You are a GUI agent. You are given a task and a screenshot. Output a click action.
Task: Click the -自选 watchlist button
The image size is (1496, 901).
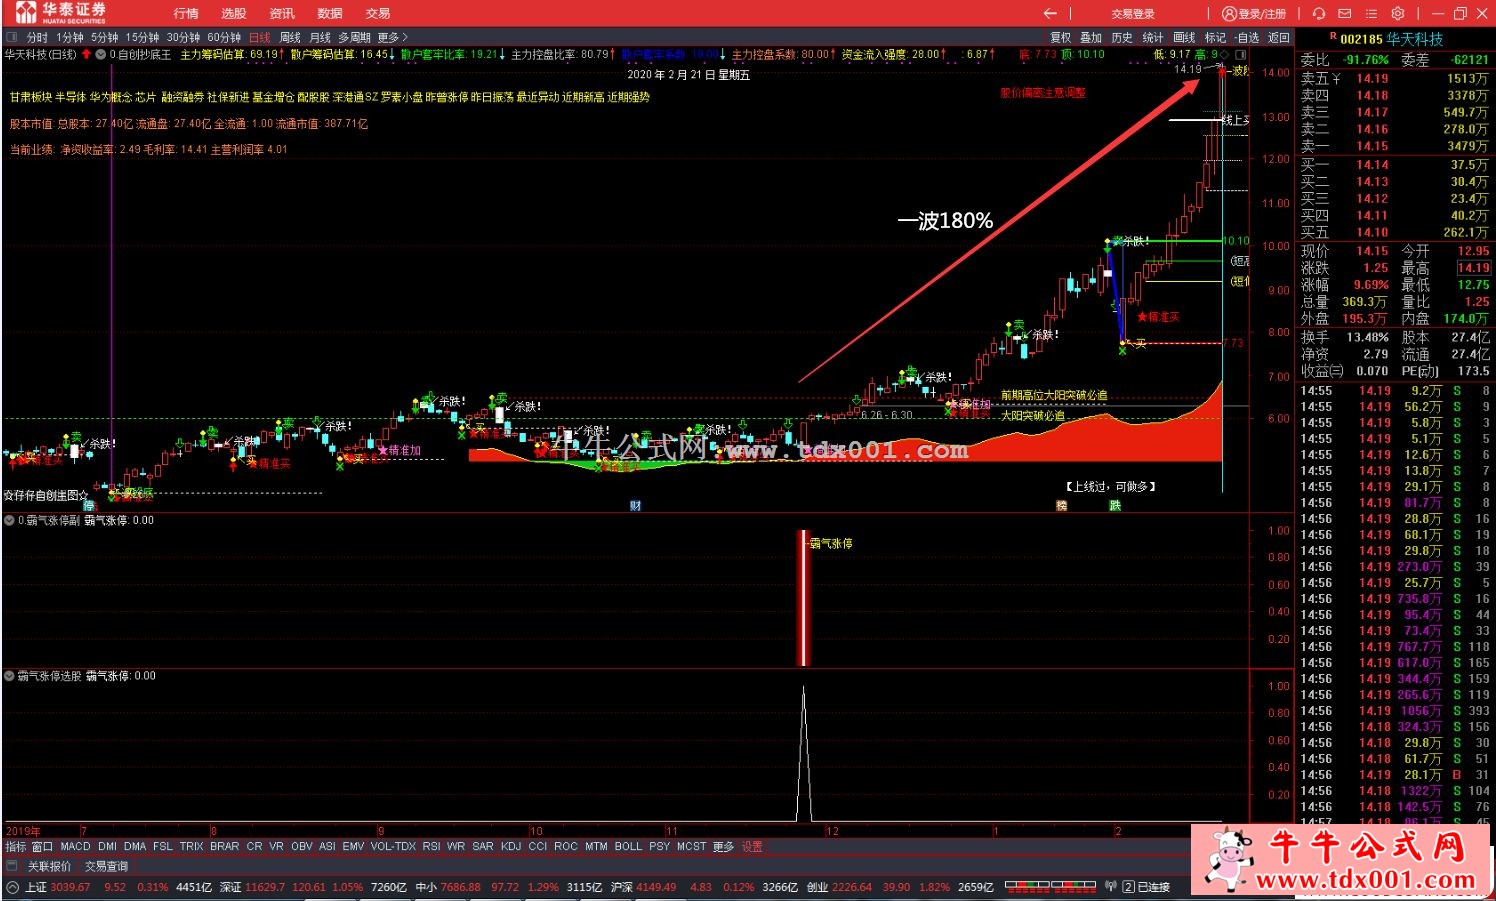click(x=1247, y=37)
